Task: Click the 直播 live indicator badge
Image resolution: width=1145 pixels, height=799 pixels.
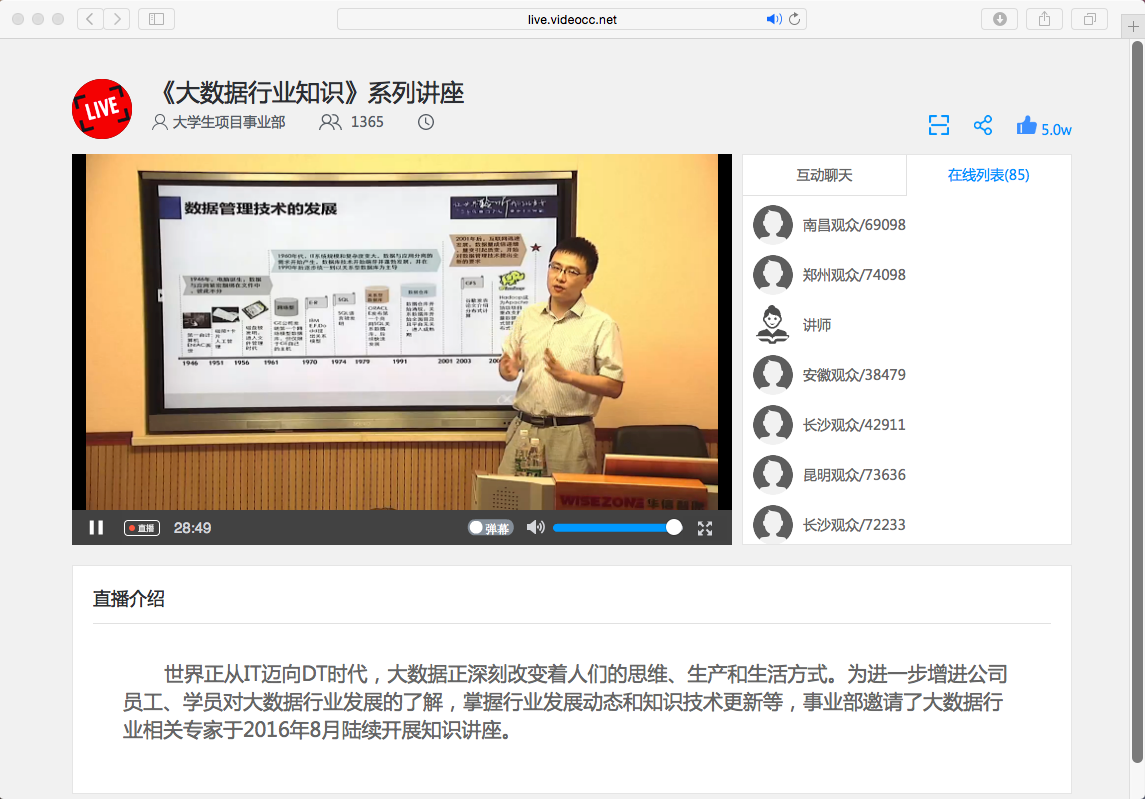Action: [x=141, y=527]
